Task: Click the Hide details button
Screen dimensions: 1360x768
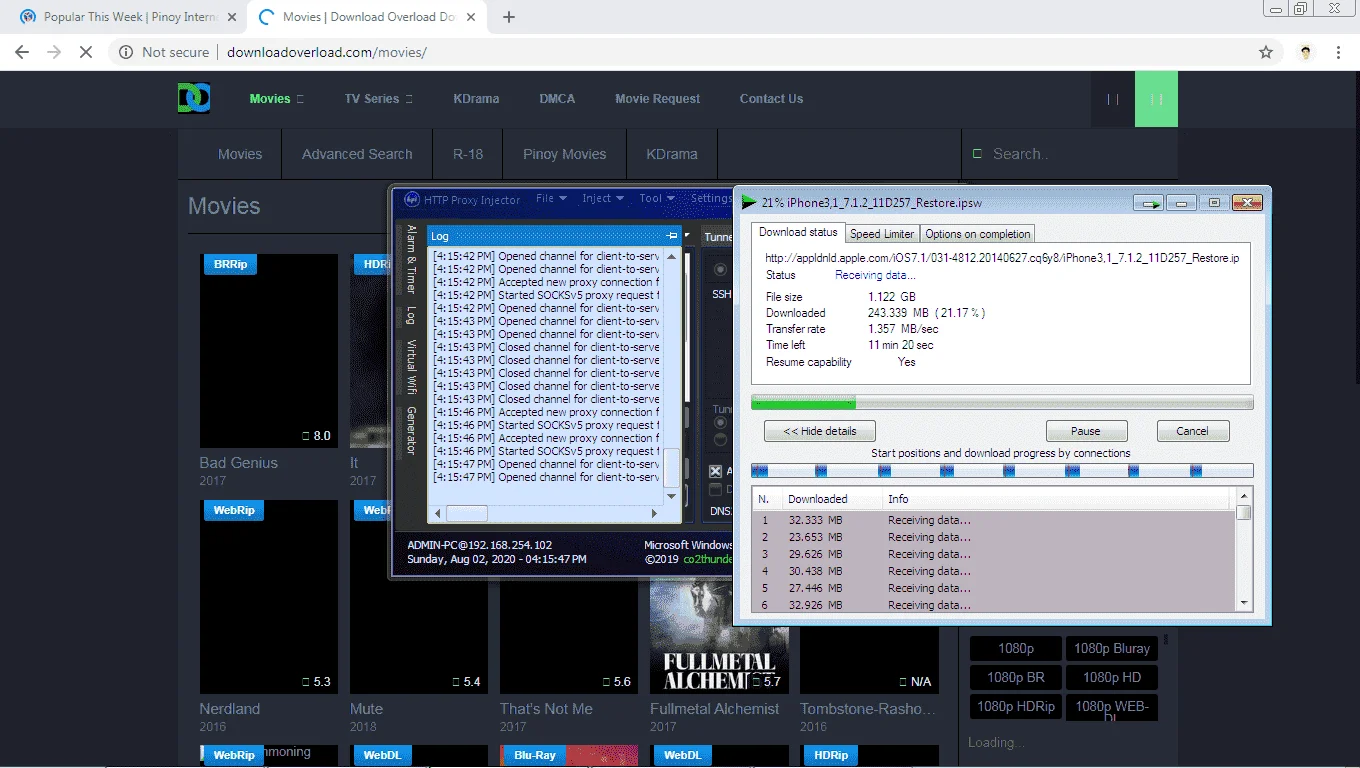Action: point(819,431)
